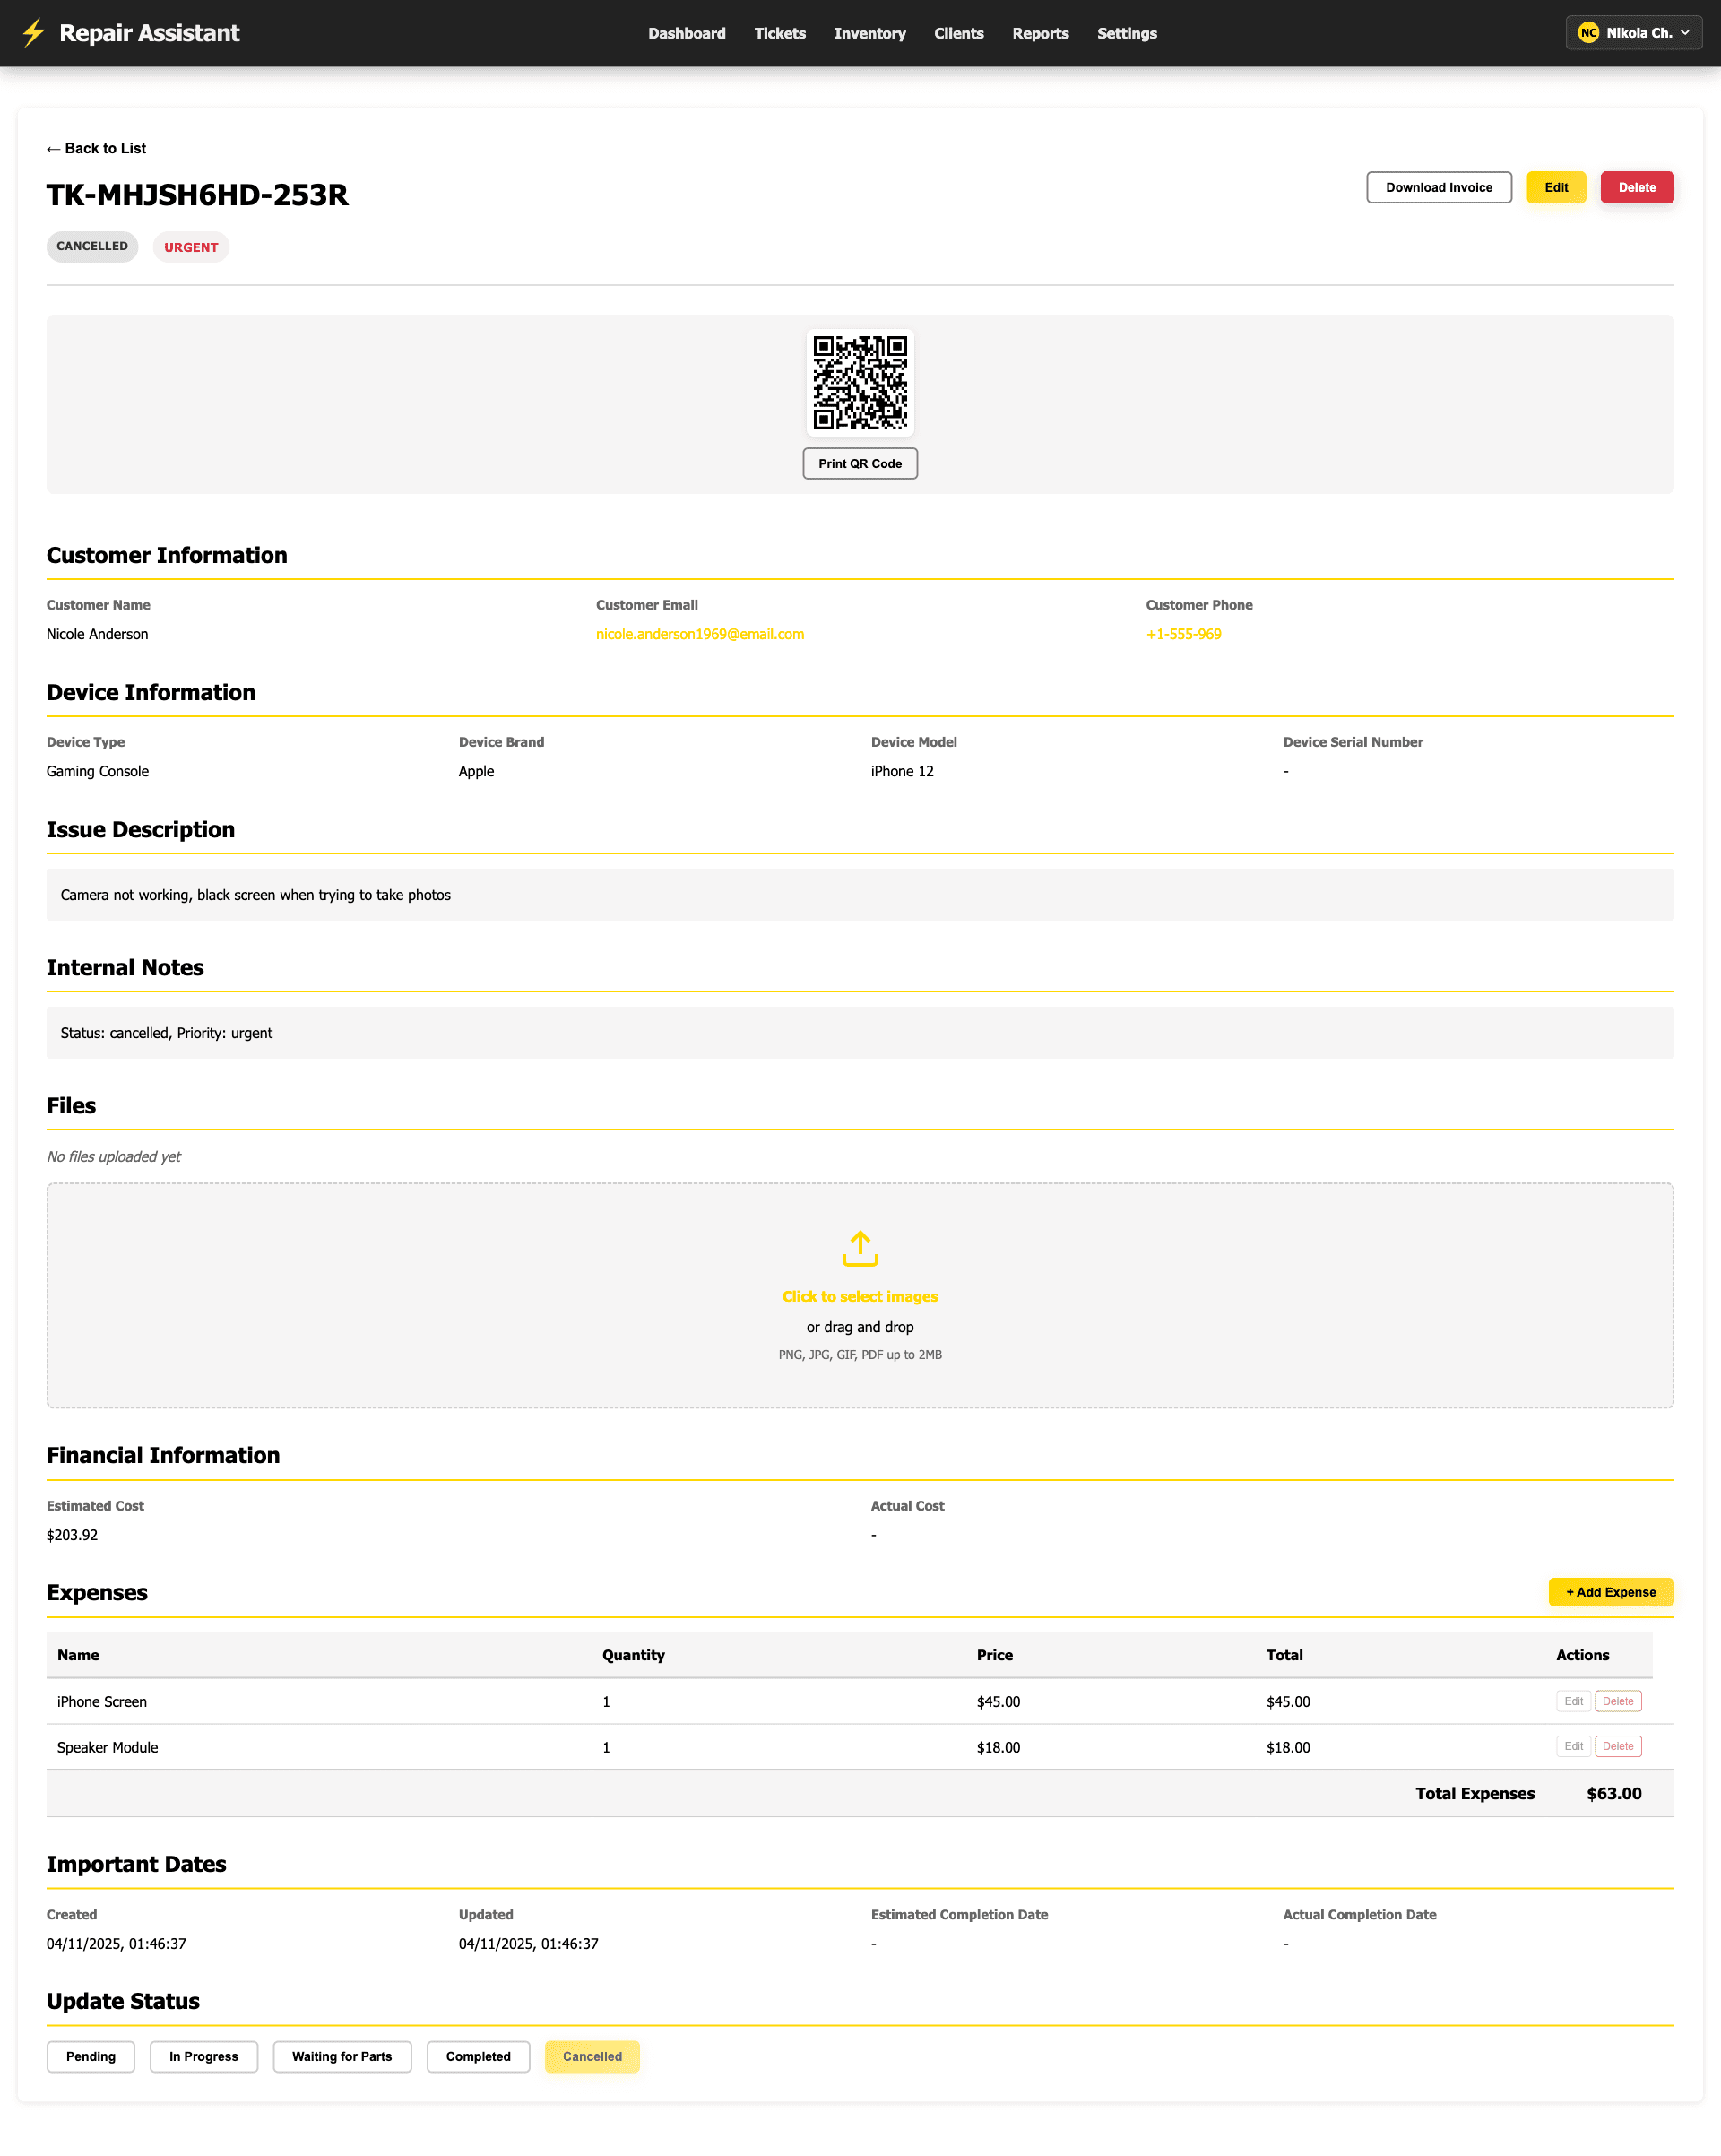
Task: Select the Waiting for Parts status toggle
Action: pos(342,2057)
